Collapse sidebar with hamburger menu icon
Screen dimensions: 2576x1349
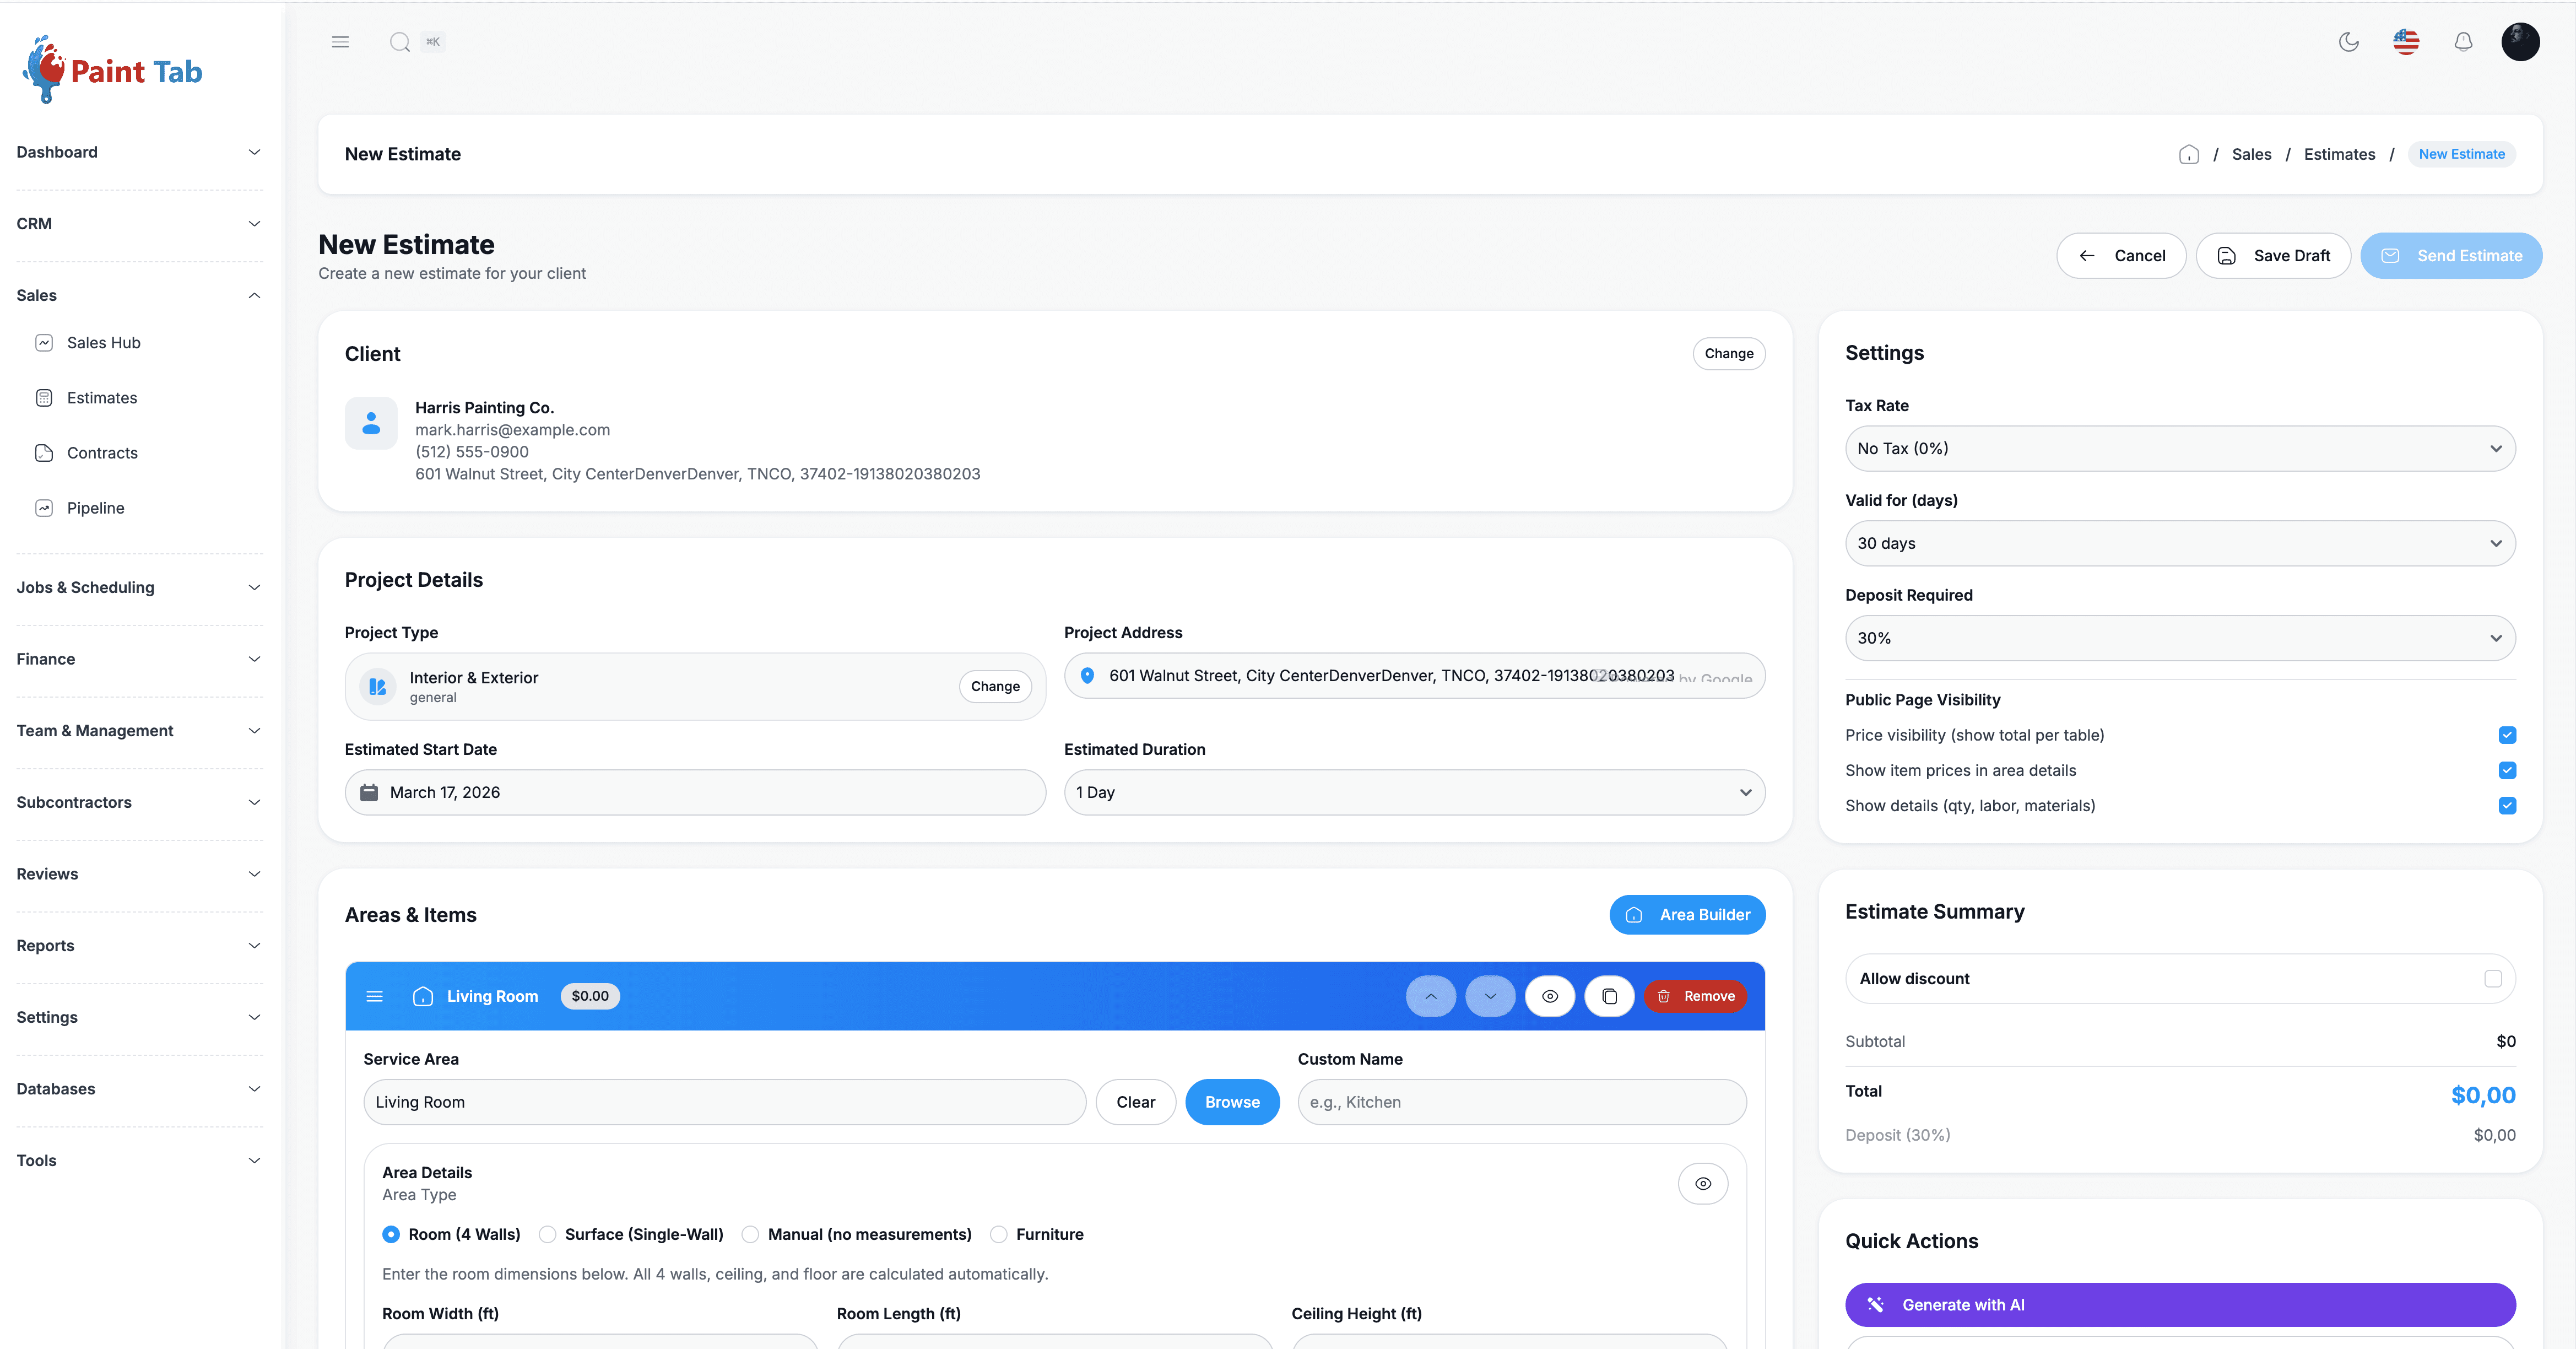tap(340, 42)
